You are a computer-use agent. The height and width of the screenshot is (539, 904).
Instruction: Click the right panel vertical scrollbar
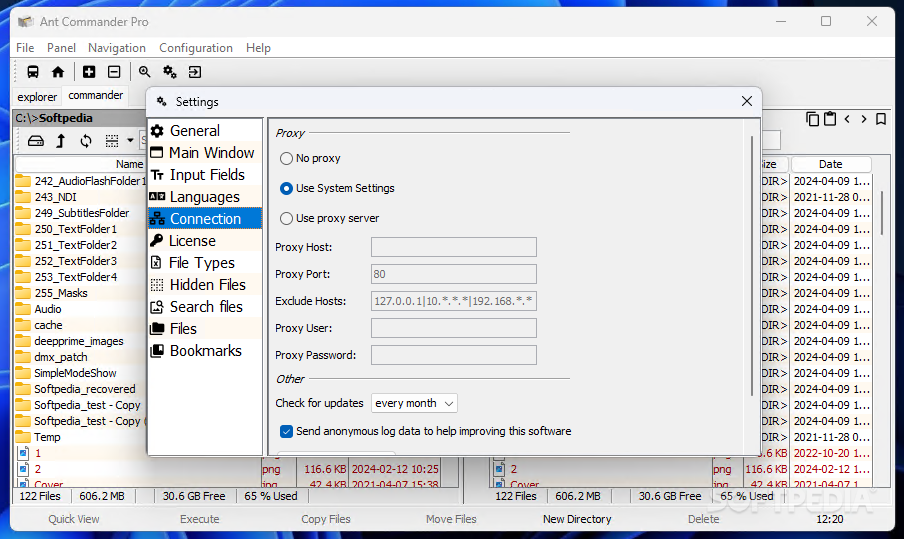point(882,213)
